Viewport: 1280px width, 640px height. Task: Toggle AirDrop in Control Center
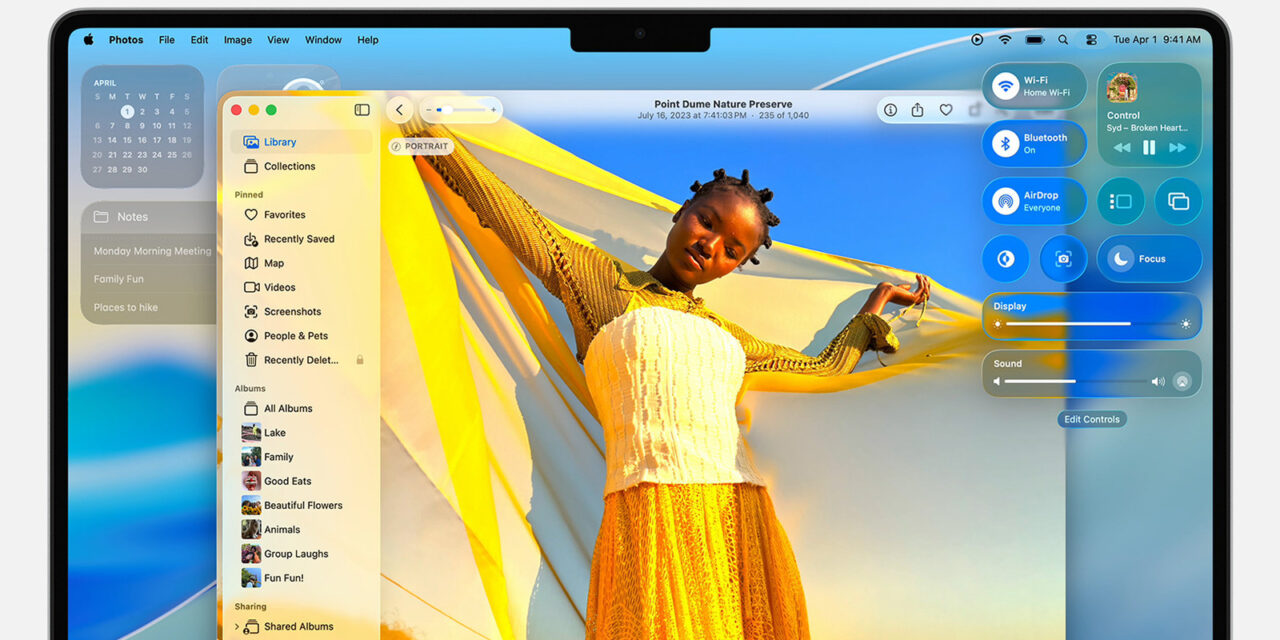pos(1005,201)
